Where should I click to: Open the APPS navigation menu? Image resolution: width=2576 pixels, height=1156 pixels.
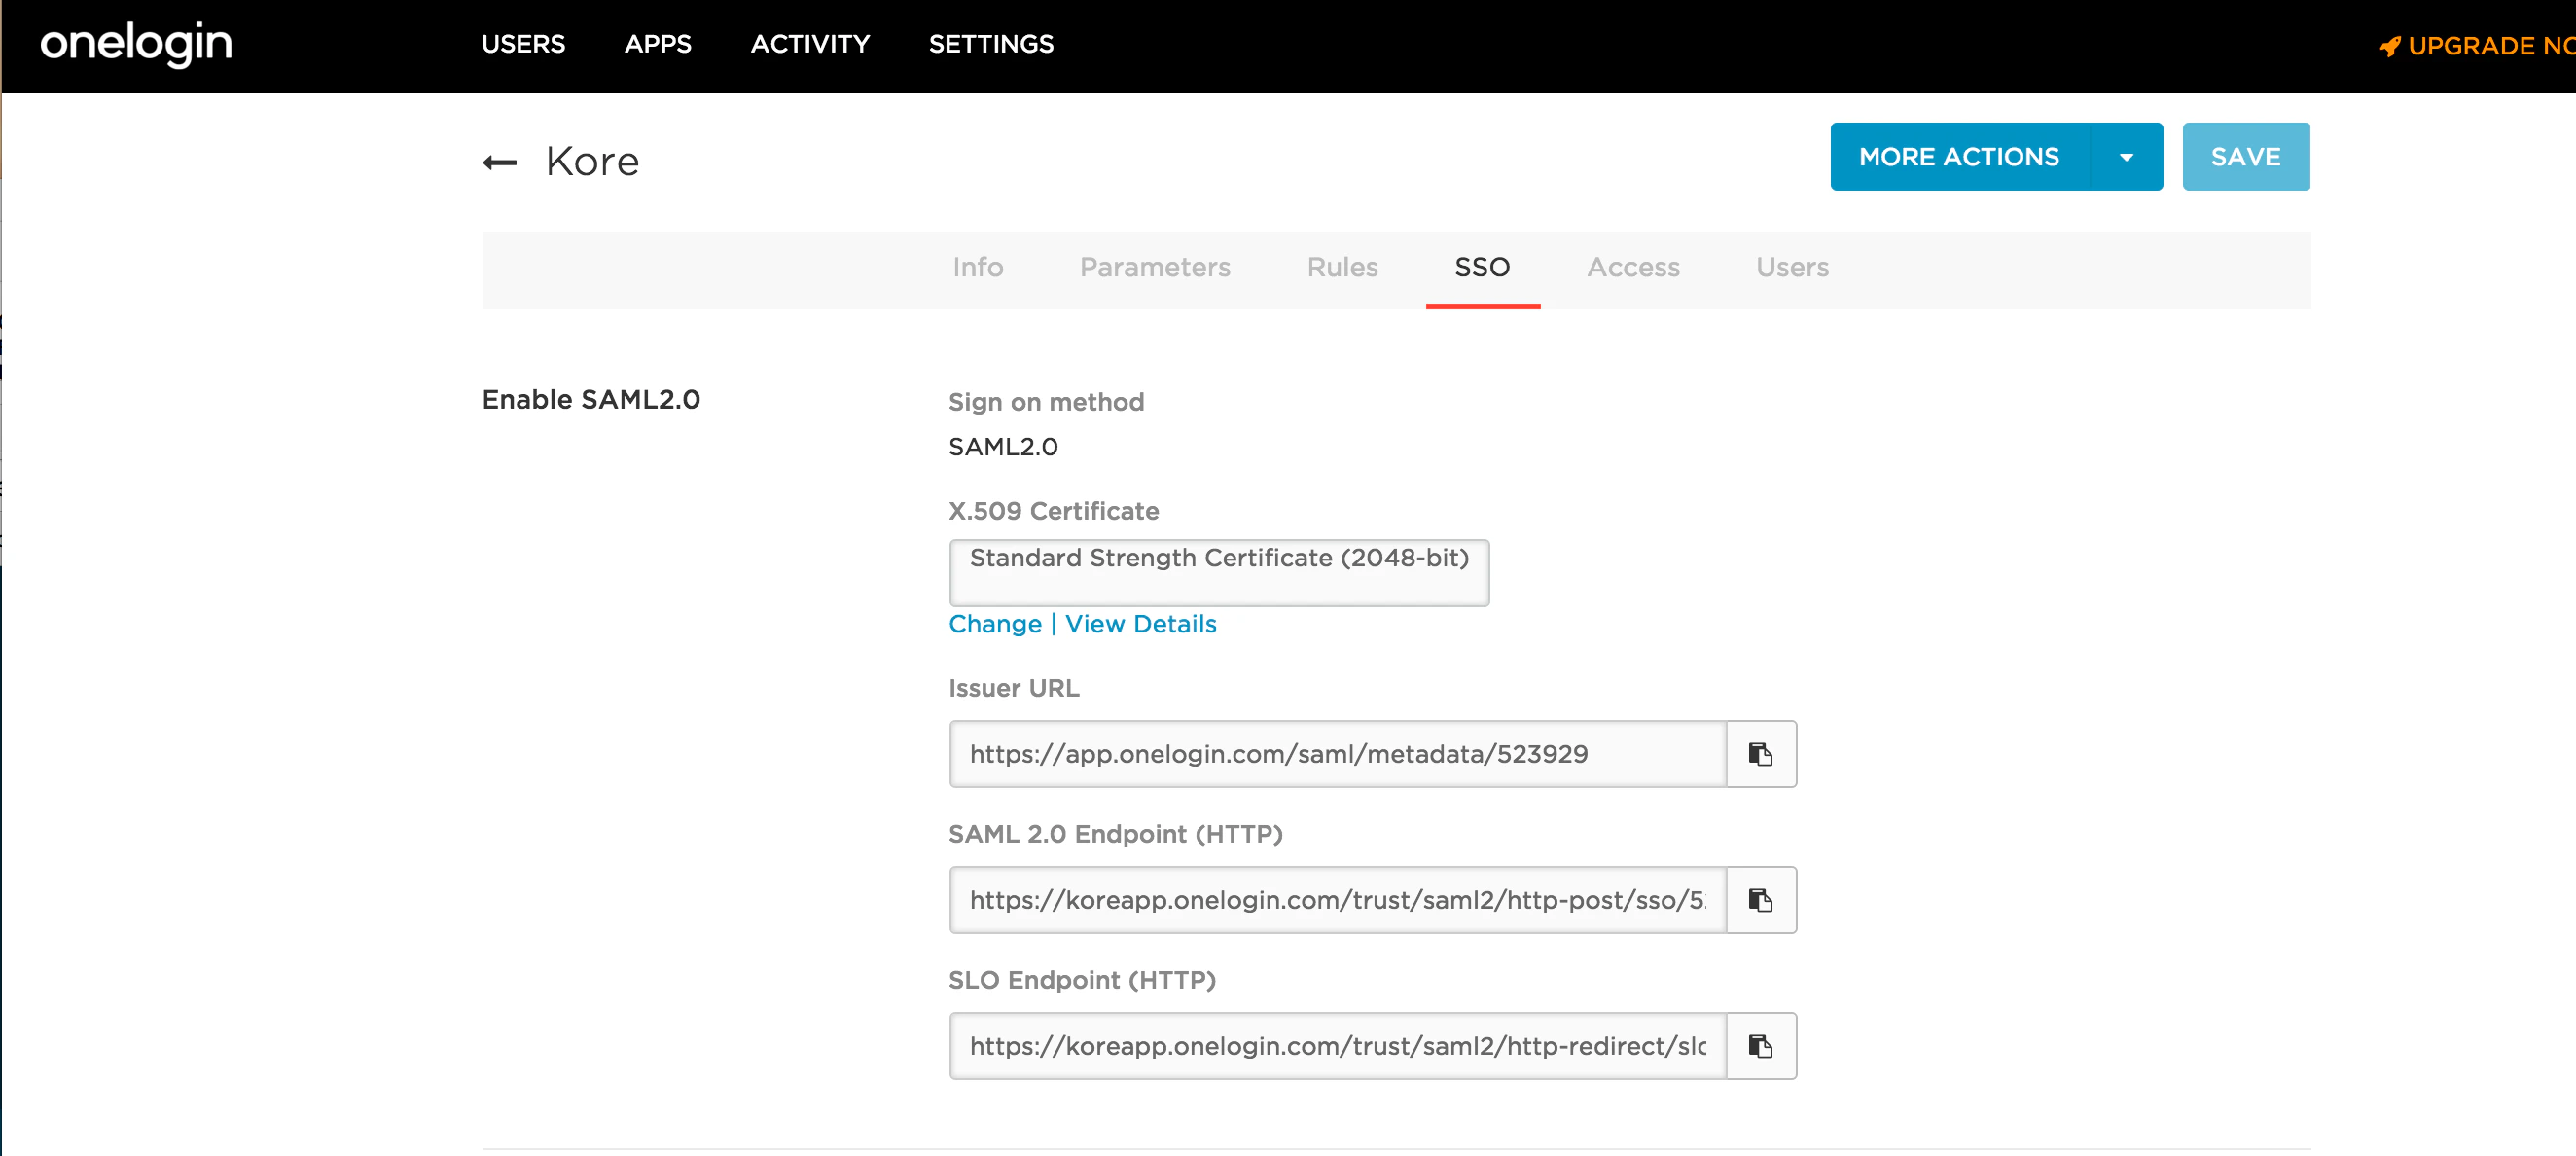(657, 44)
